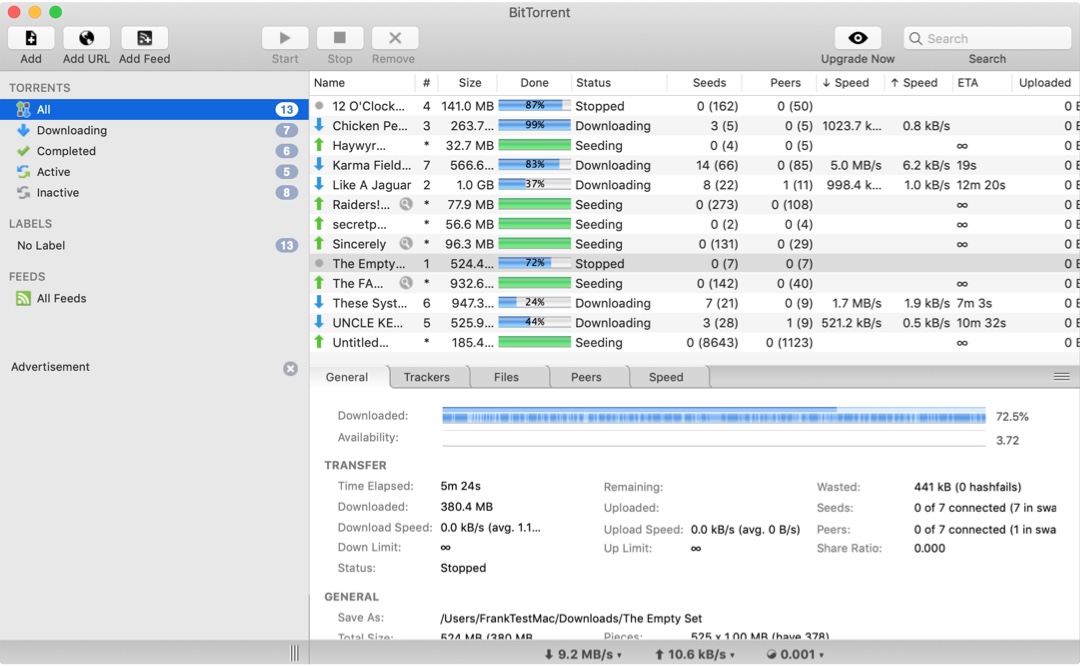
Task: Click the 87% progress bar of 12 O'Clock
Action: [x=534, y=106]
